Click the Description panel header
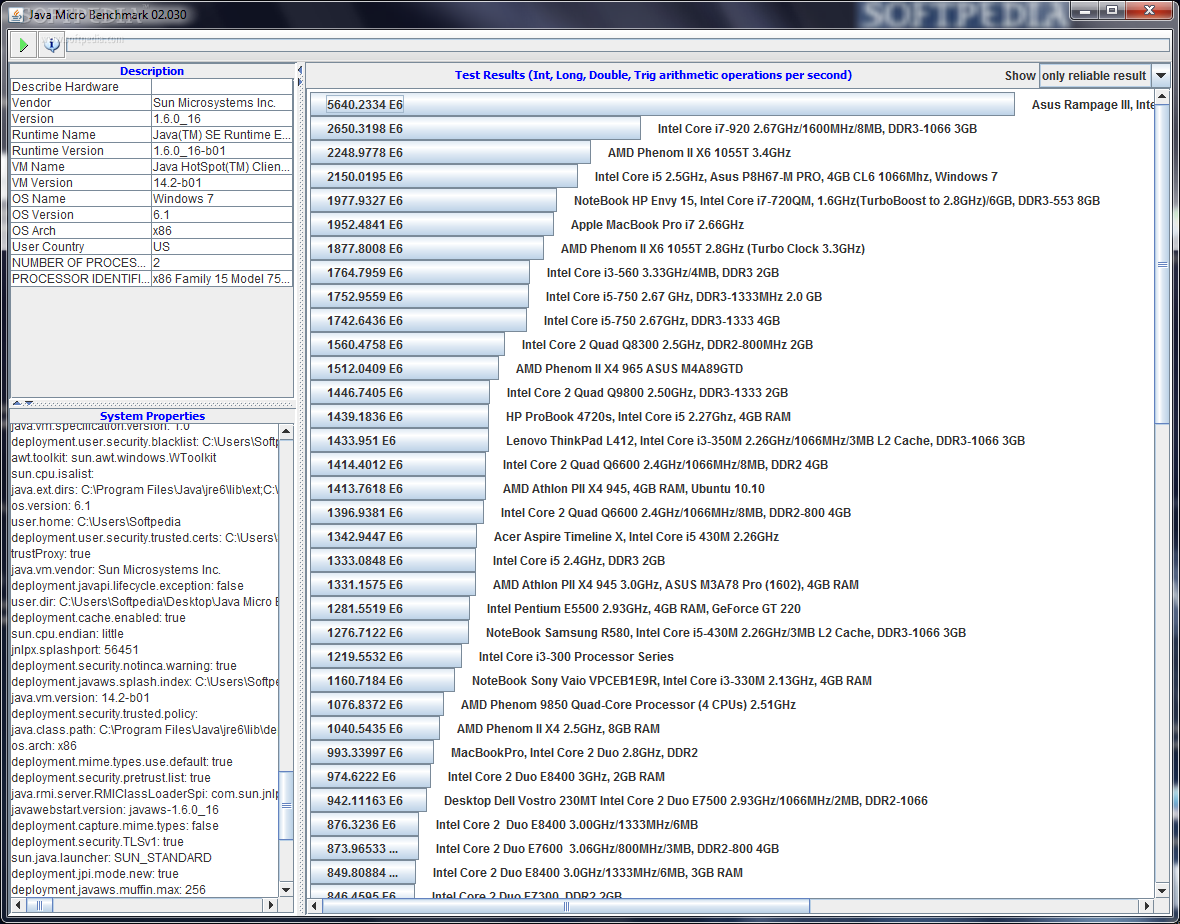 click(151, 71)
